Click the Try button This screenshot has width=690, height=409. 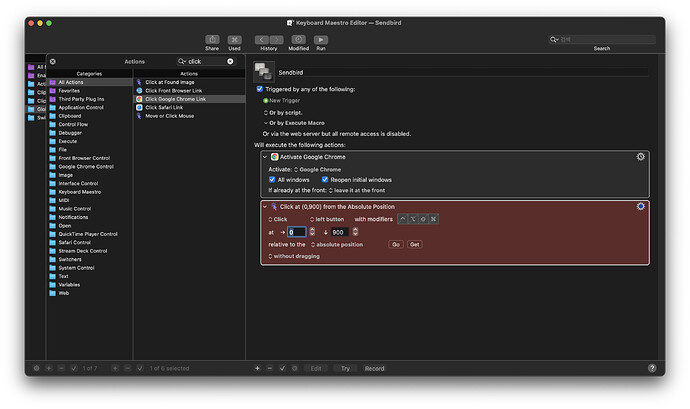pyautogui.click(x=345, y=368)
